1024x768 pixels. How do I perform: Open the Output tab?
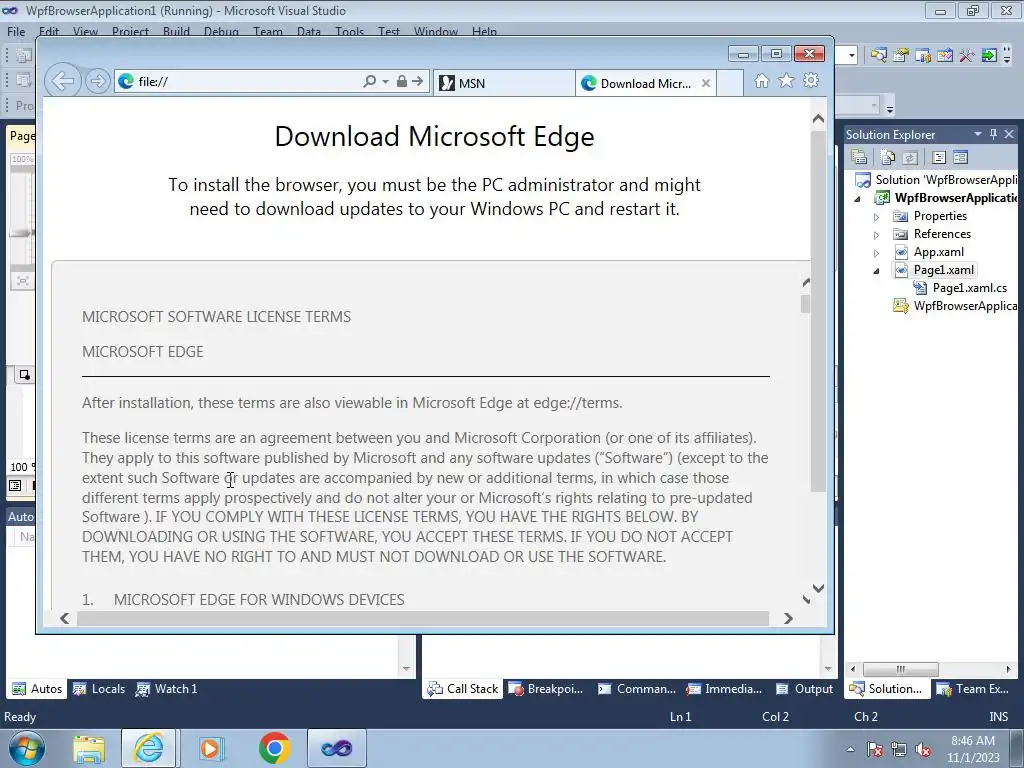(x=805, y=689)
